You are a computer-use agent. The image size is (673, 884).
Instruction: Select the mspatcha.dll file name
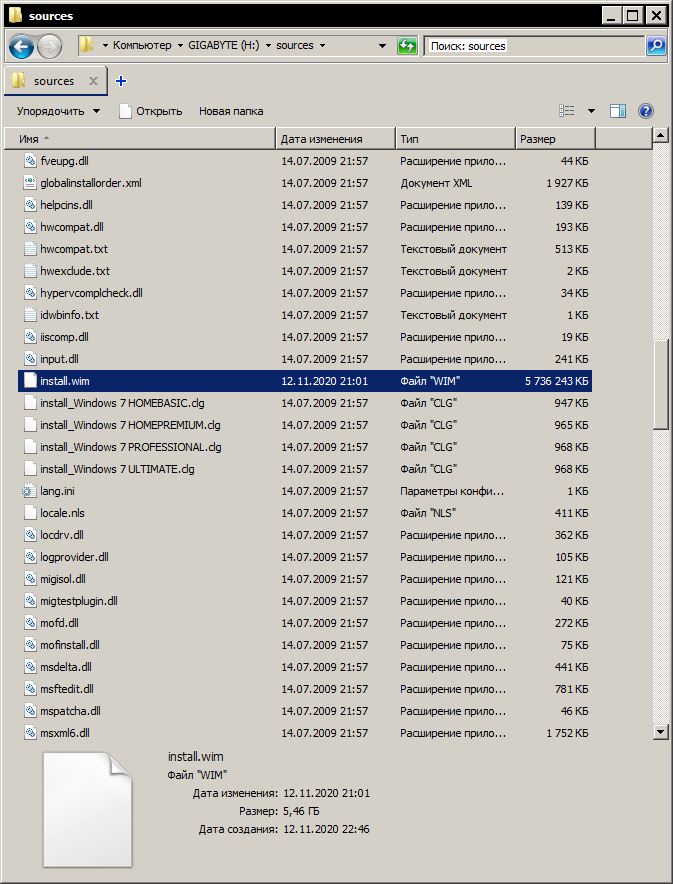coord(70,711)
